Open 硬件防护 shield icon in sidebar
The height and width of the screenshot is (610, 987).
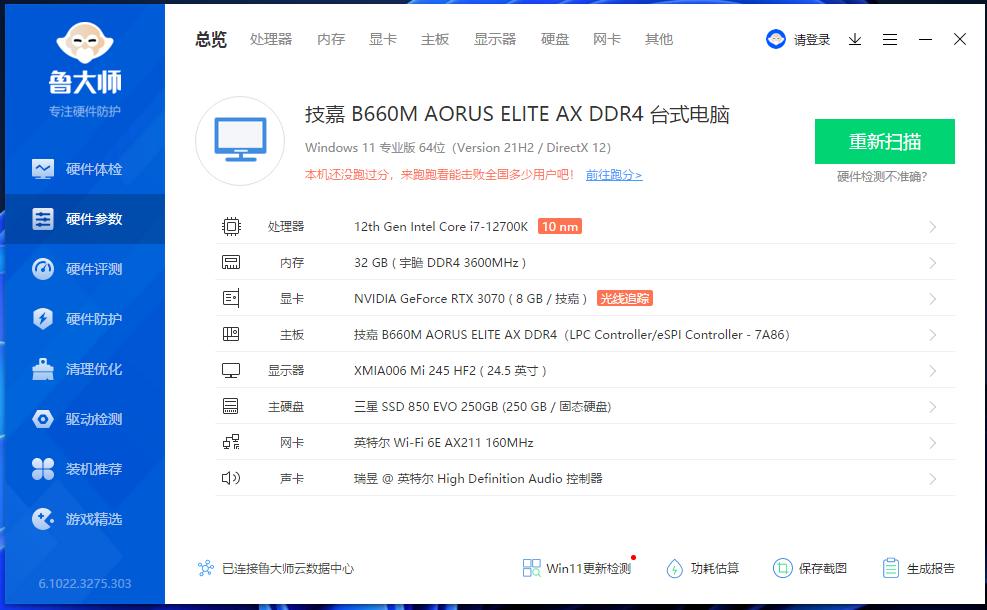(42, 319)
